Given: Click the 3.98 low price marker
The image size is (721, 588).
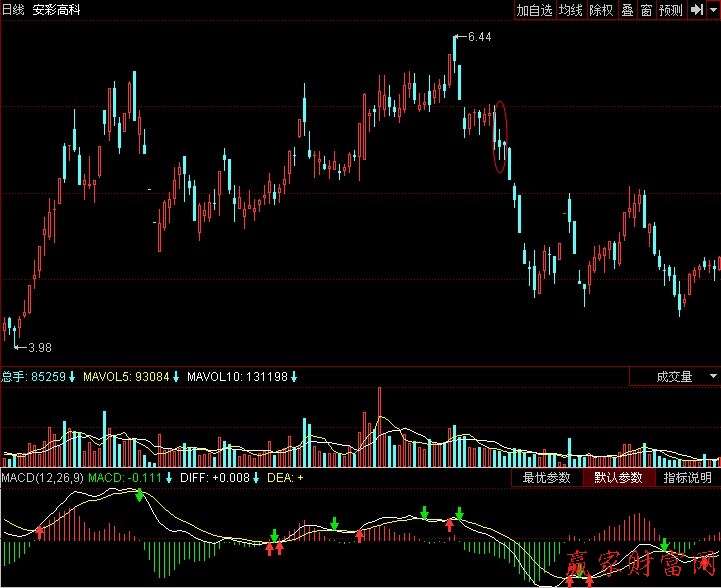Looking at the screenshot, I should (x=38, y=347).
